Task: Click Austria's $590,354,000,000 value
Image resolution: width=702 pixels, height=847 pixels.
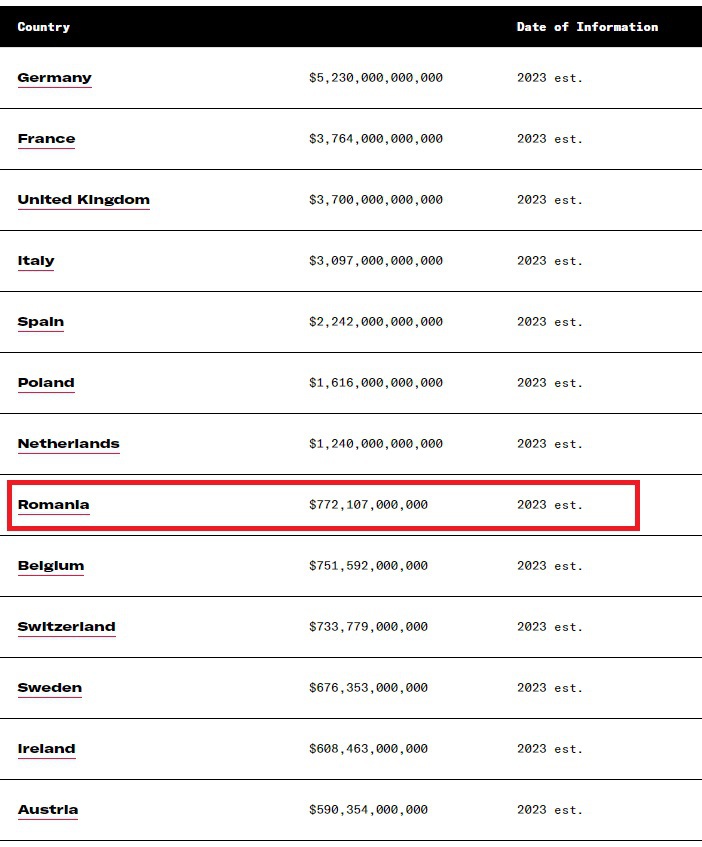Action: tap(368, 810)
